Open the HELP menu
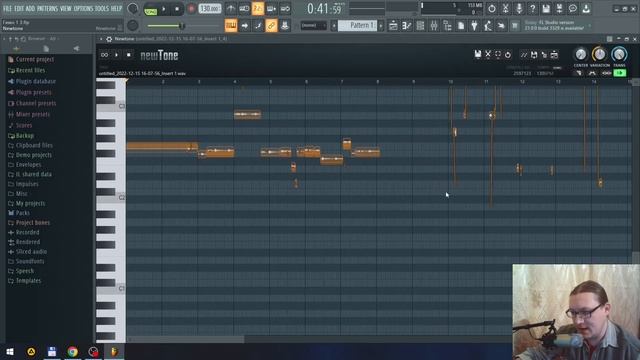This screenshot has width=640, height=360. (116, 8)
